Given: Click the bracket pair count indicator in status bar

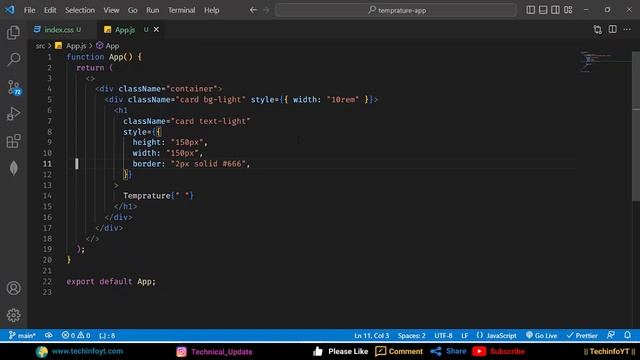Looking at the screenshot, I should [107, 336].
